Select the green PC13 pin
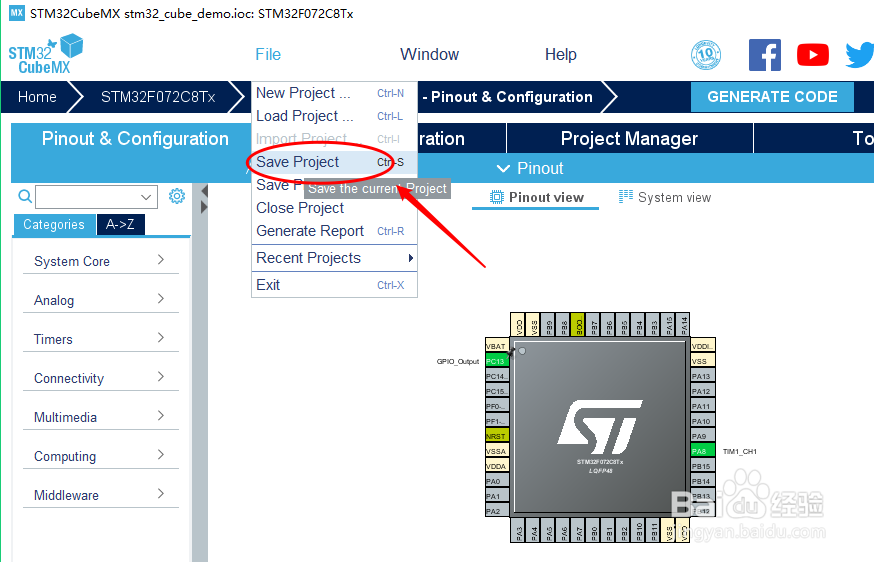Image resolution: width=874 pixels, height=562 pixels. coord(497,361)
